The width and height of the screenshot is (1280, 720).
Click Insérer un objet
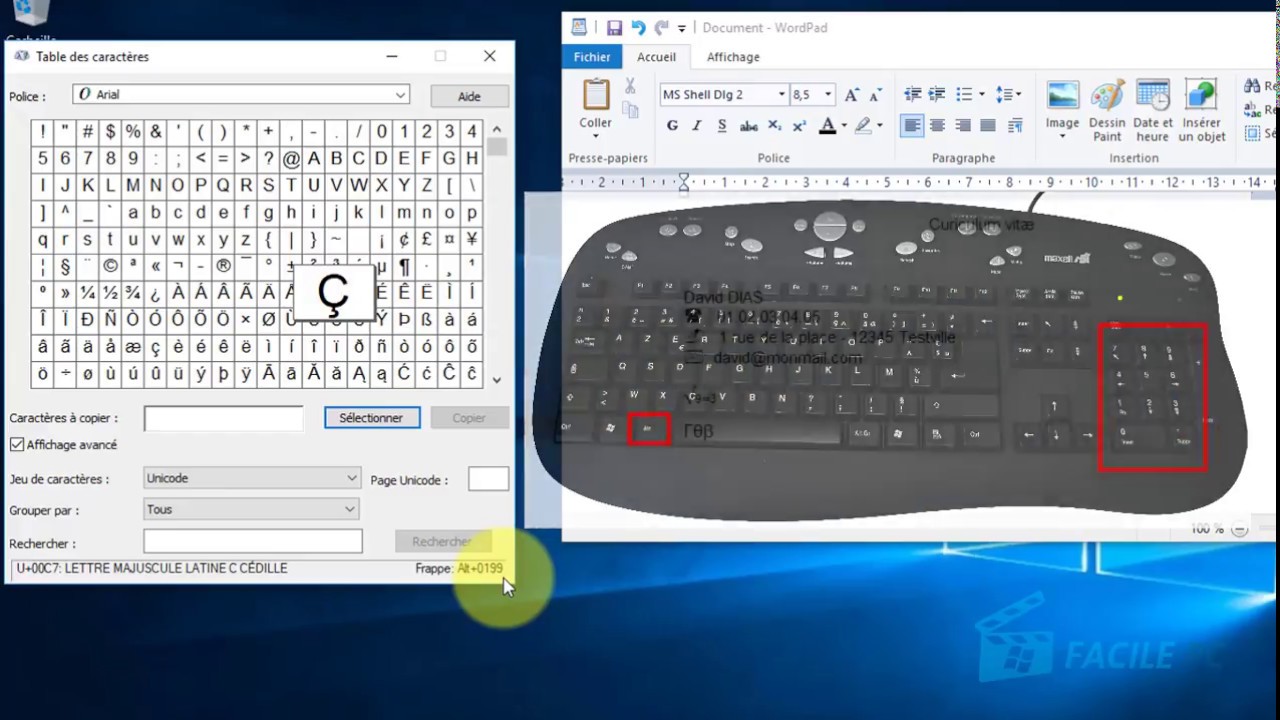pyautogui.click(x=1201, y=110)
